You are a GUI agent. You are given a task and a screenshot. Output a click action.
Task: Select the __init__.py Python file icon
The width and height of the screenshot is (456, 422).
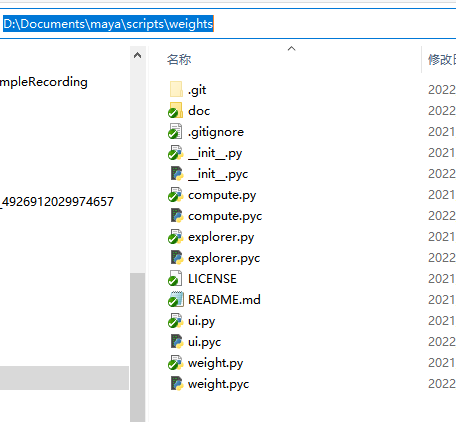(175, 153)
